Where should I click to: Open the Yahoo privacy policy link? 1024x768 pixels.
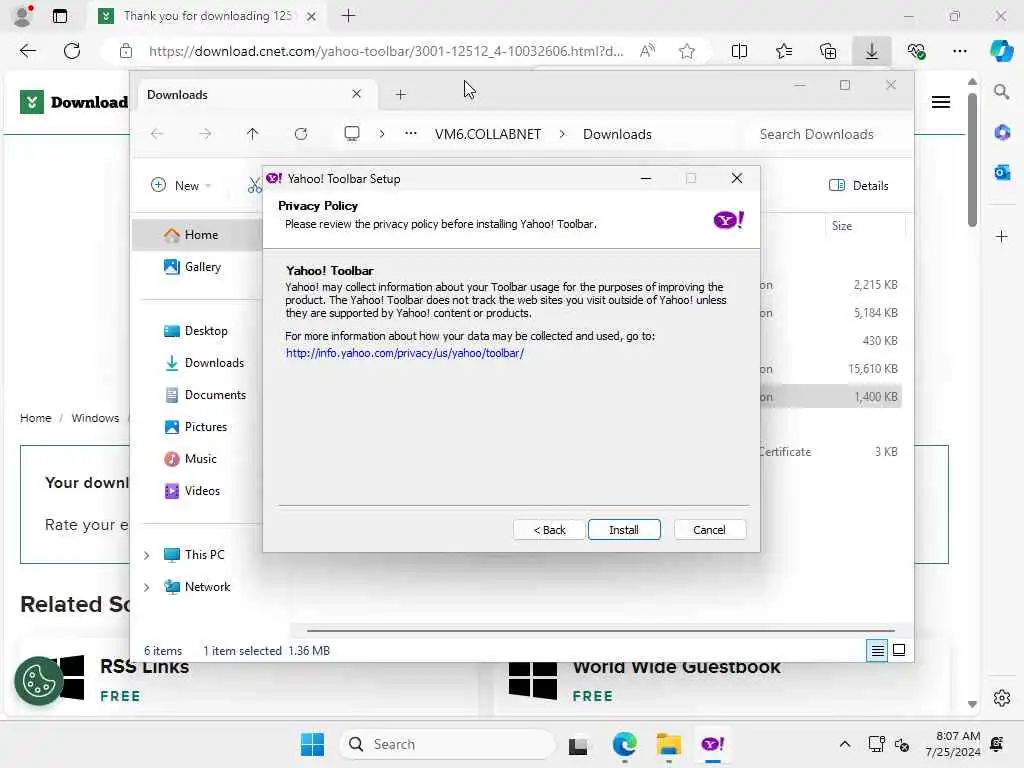[405, 353]
